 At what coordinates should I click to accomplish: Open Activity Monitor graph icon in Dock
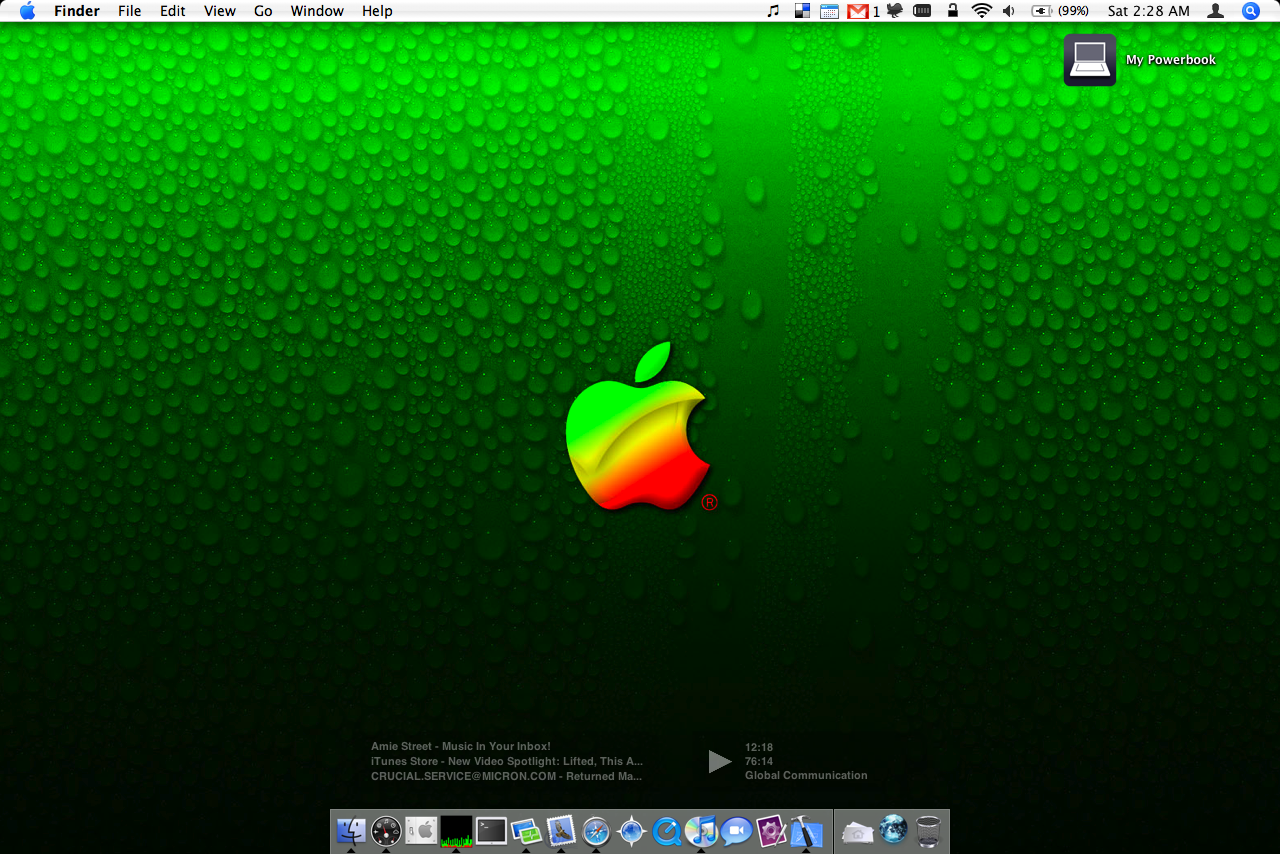pyautogui.click(x=456, y=831)
